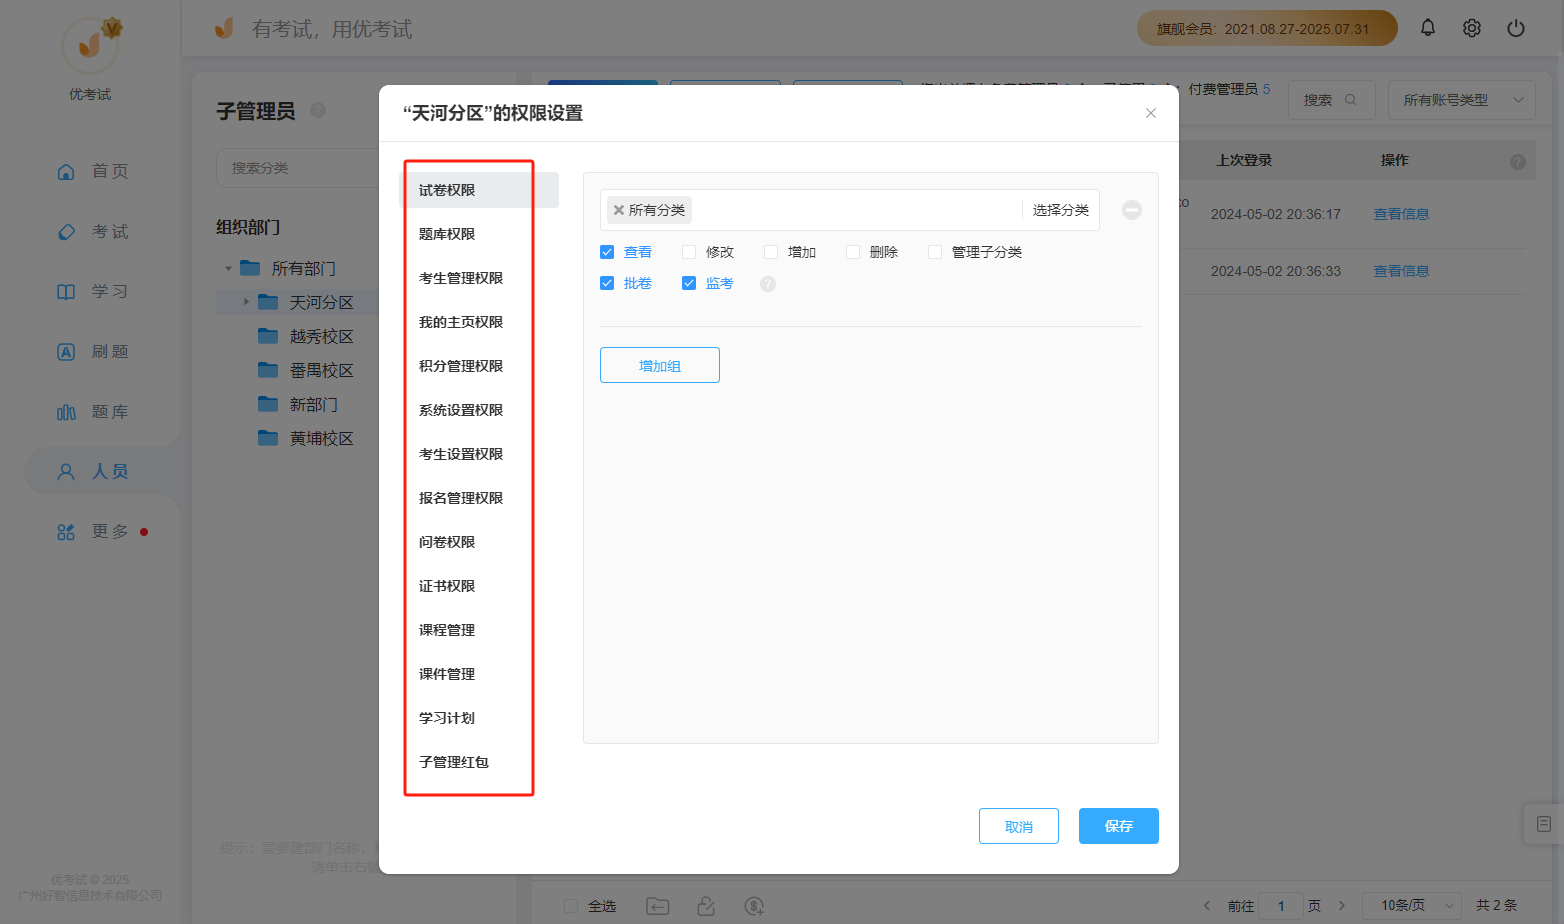Click the 保存 button
The height and width of the screenshot is (924, 1564).
point(1119,826)
